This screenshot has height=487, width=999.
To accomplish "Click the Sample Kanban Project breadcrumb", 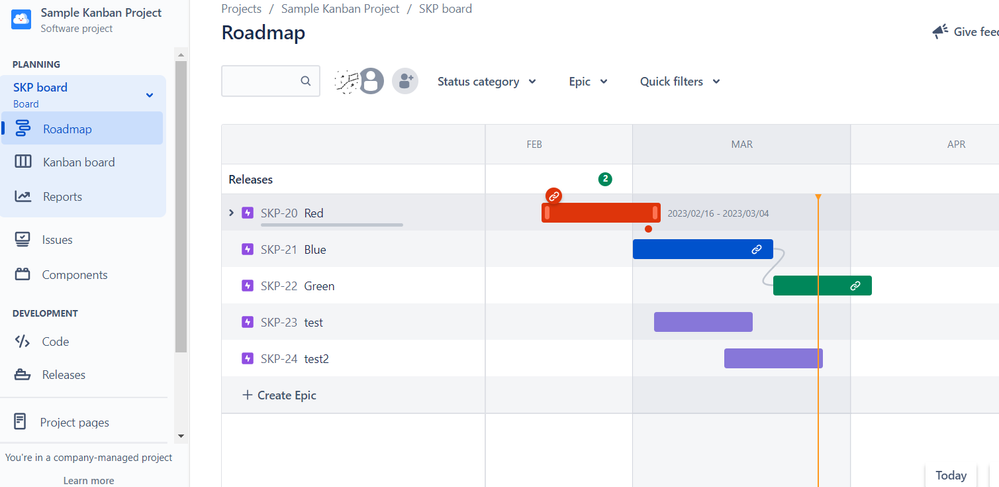I will click(x=340, y=9).
